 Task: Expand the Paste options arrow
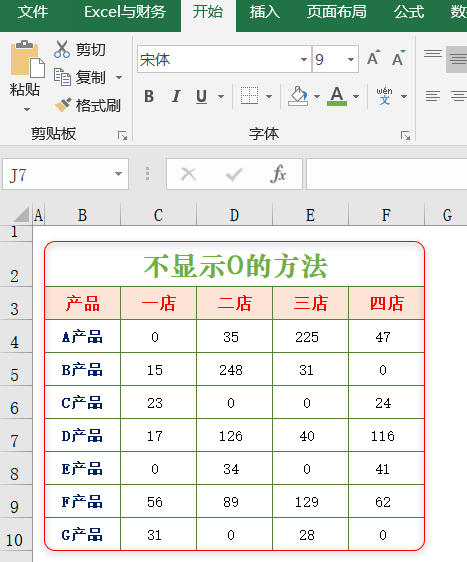click(x=27, y=109)
